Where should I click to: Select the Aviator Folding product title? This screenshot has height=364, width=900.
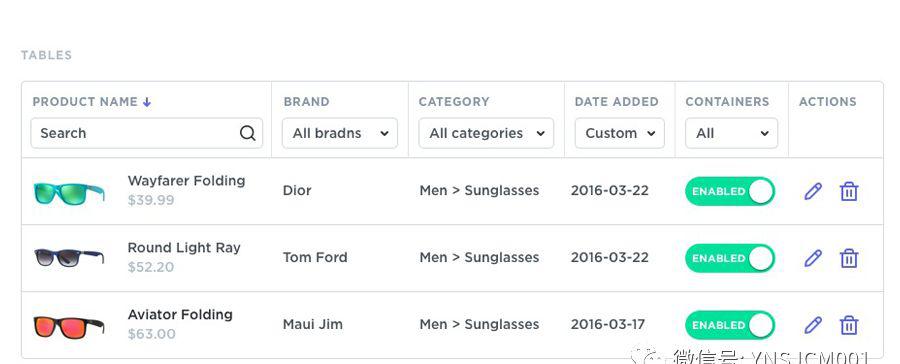click(180, 315)
